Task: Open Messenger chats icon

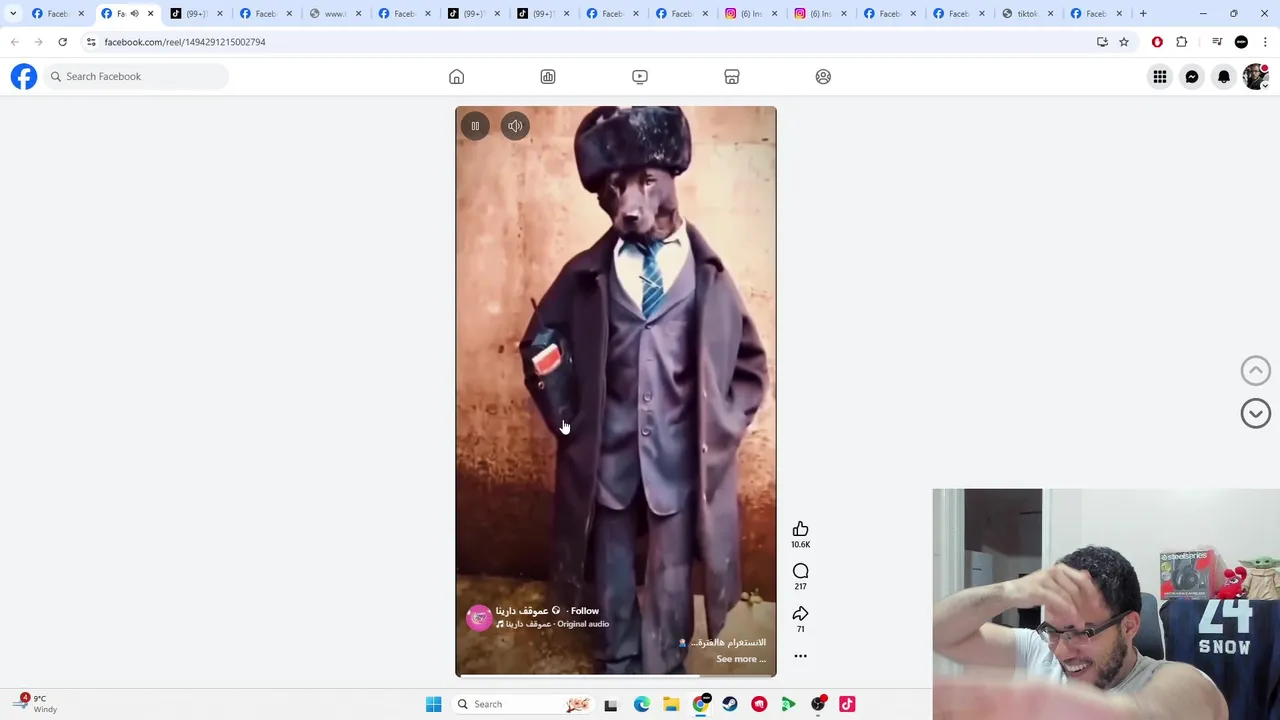Action: pyautogui.click(x=1192, y=77)
